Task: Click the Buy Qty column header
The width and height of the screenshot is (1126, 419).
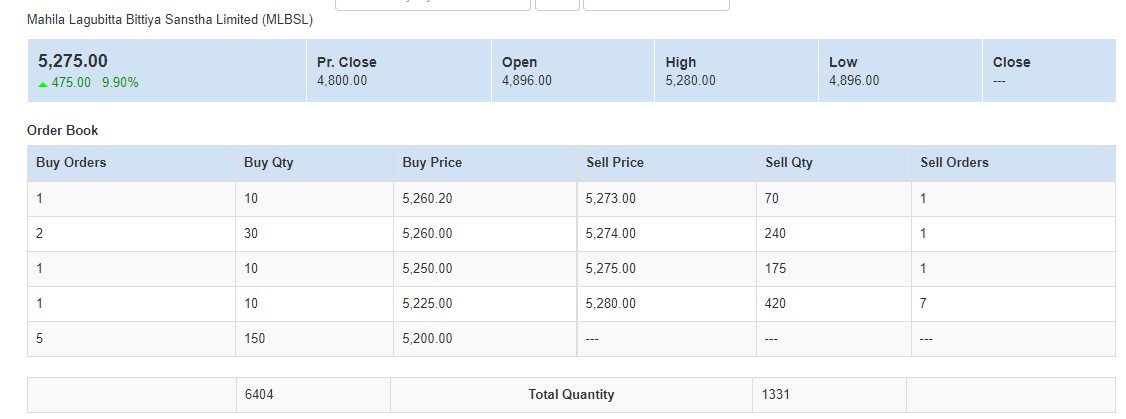Action: [269, 162]
